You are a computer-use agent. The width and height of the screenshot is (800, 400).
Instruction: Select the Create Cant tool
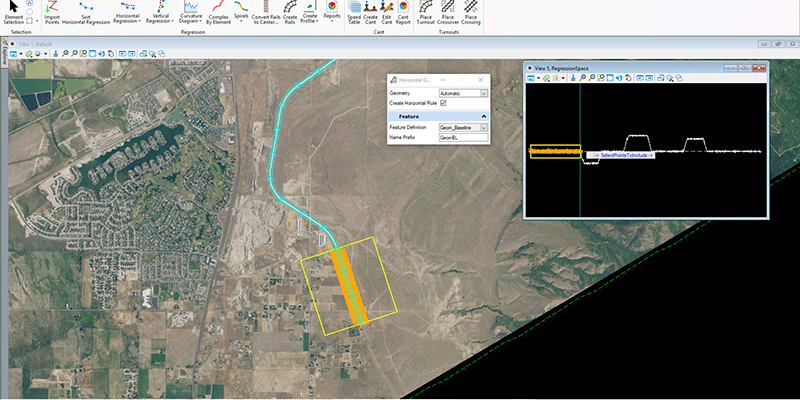[x=370, y=12]
